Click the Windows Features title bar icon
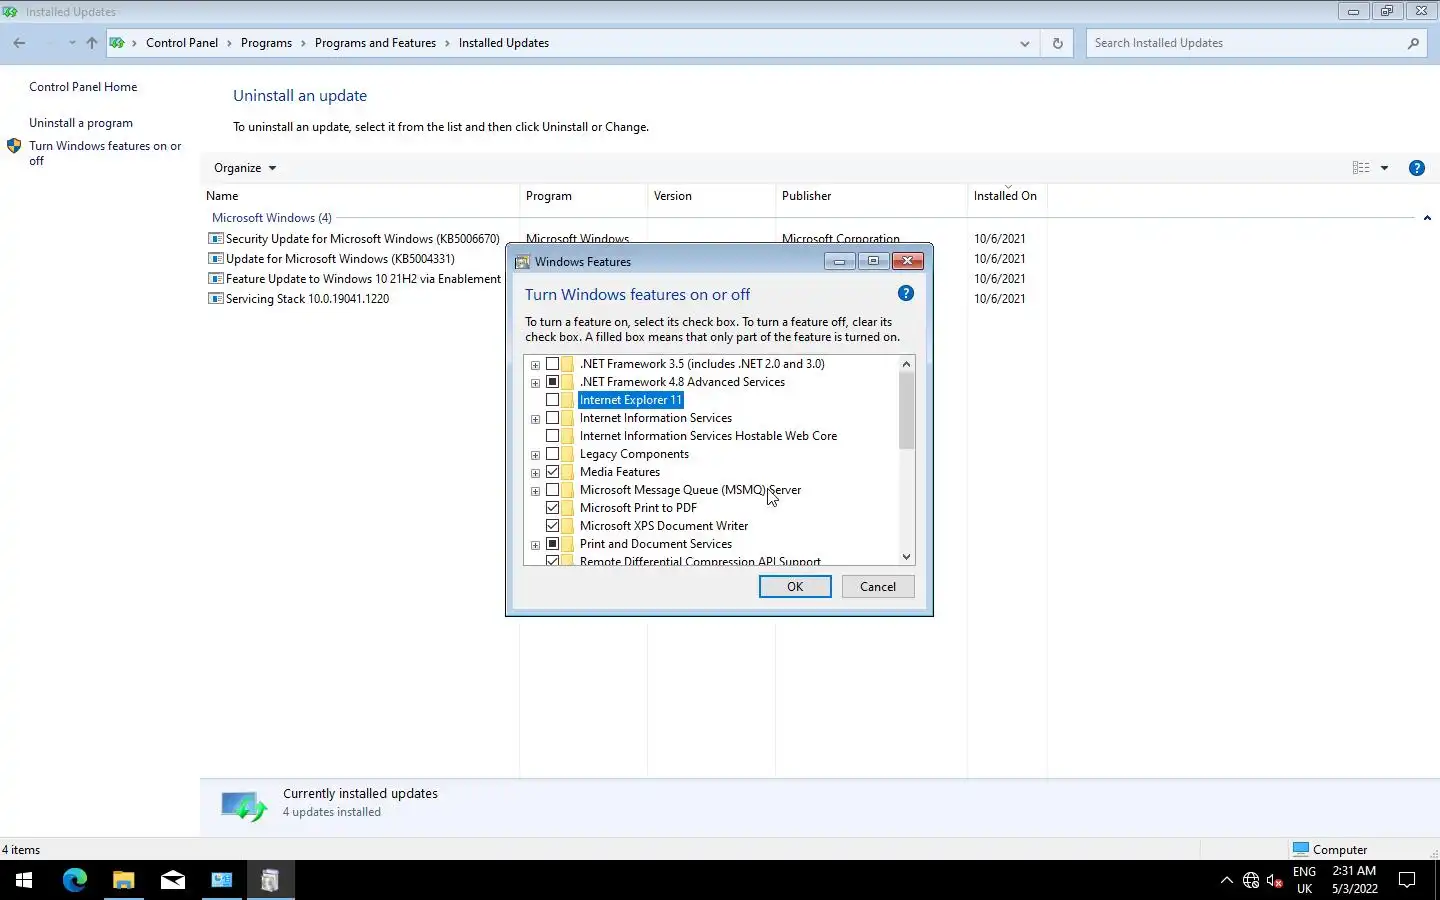 [522, 262]
